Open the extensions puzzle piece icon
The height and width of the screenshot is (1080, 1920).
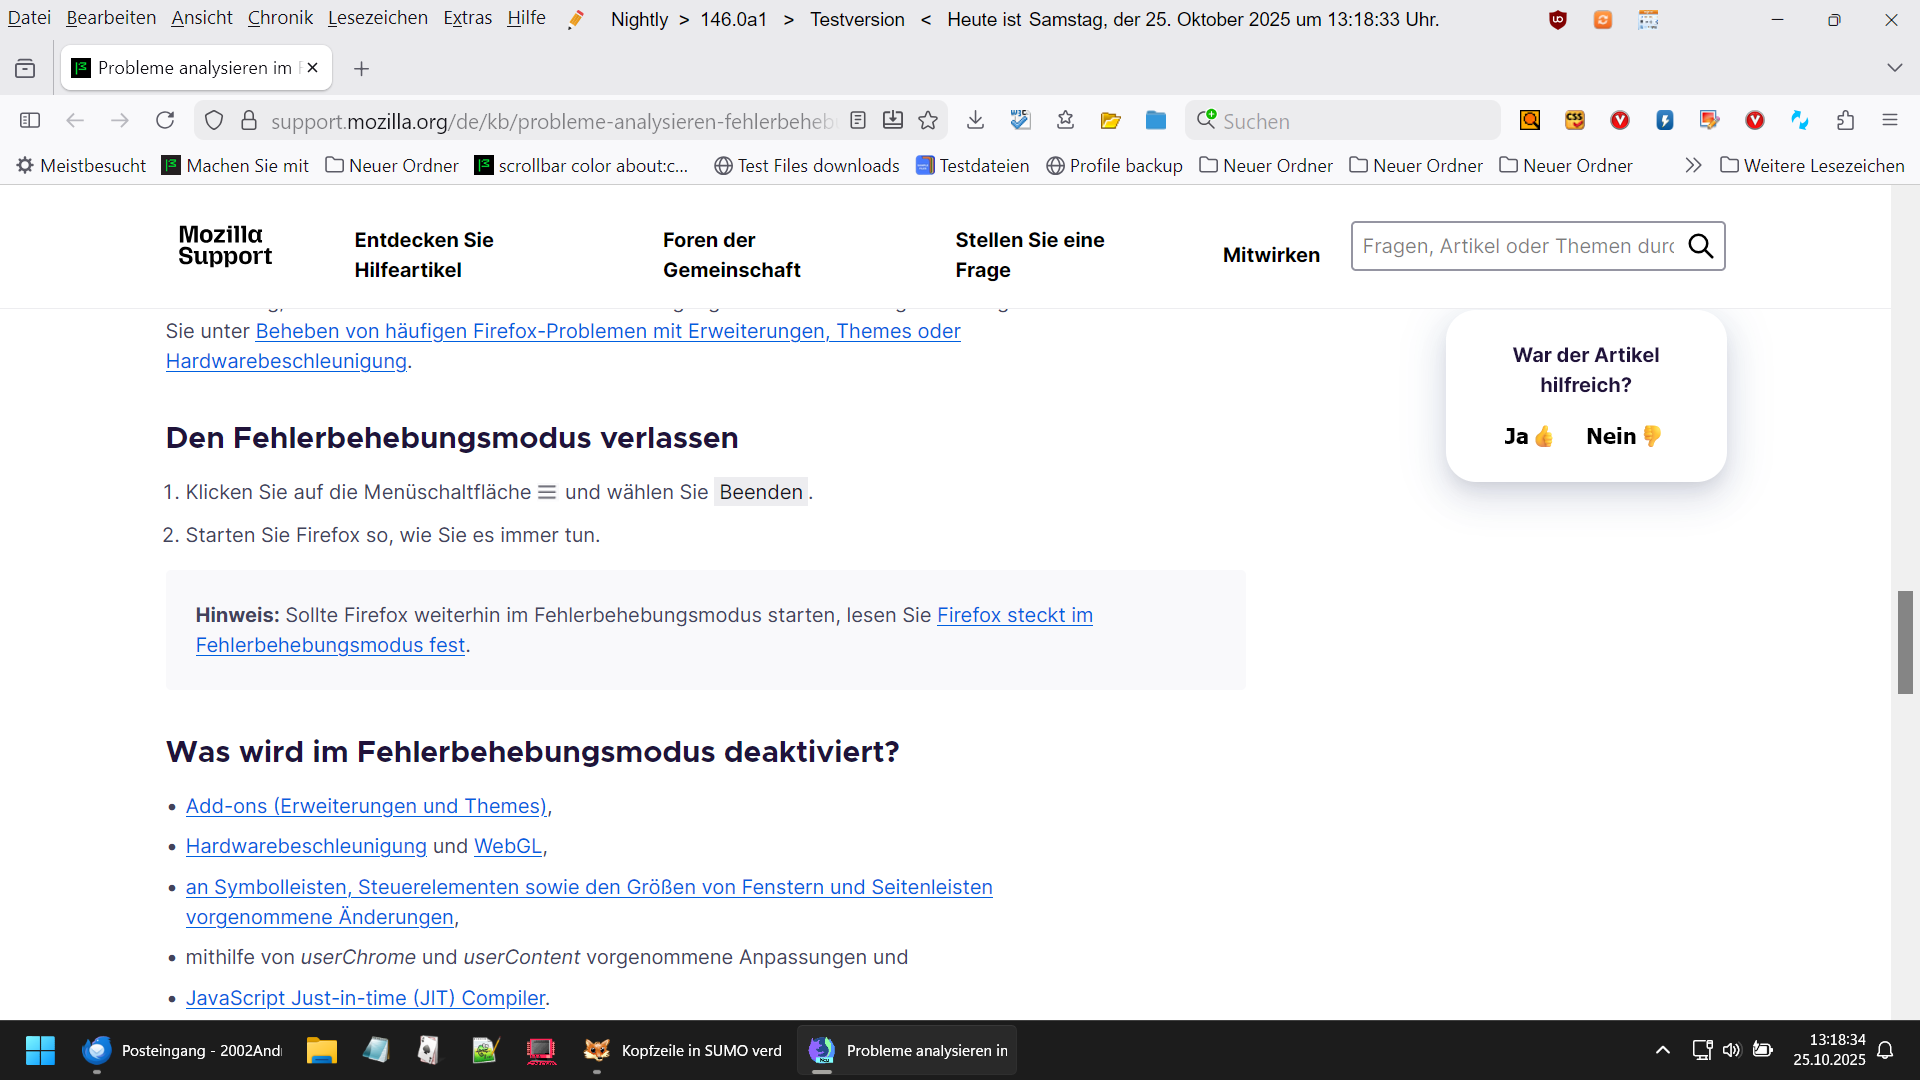[1845, 121]
